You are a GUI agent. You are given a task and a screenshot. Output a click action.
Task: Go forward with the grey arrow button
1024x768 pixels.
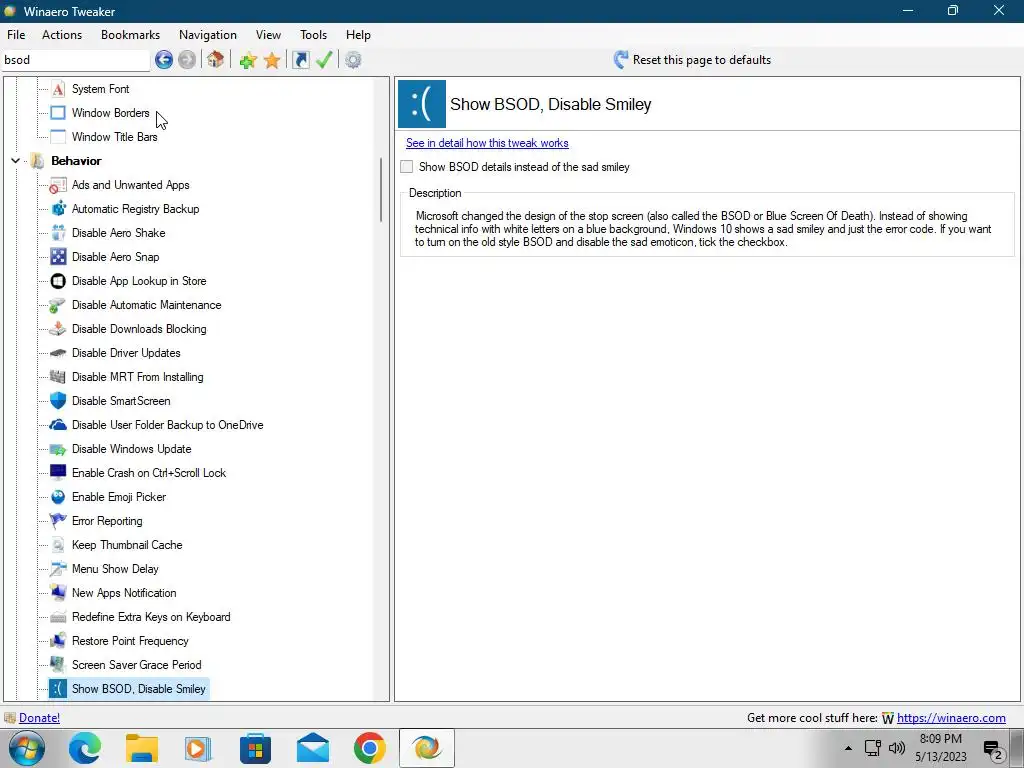(187, 60)
